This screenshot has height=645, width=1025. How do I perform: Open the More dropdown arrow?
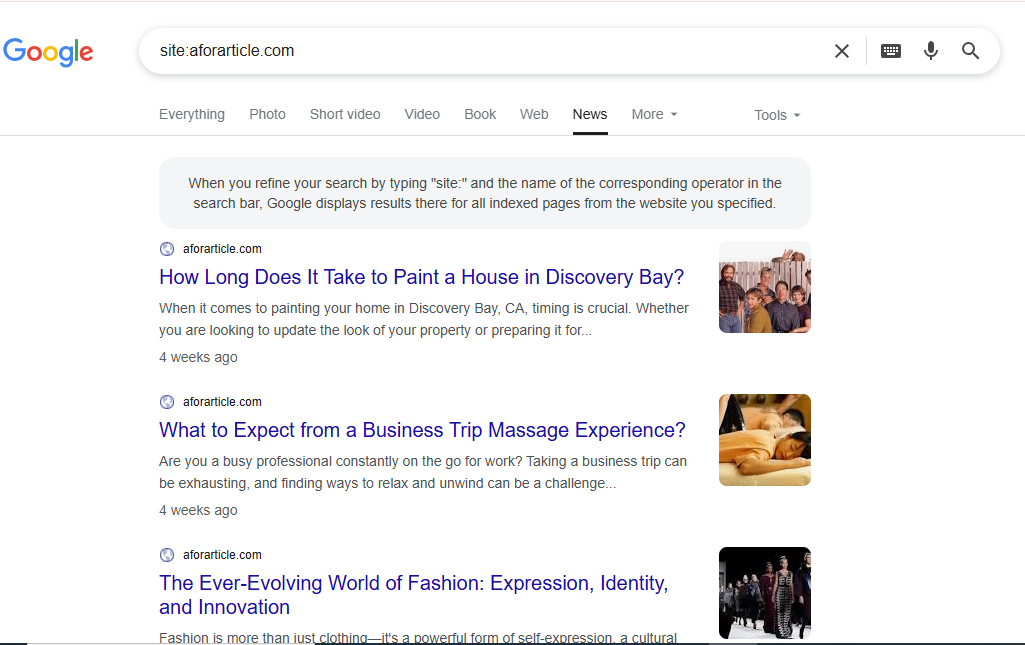(x=676, y=114)
